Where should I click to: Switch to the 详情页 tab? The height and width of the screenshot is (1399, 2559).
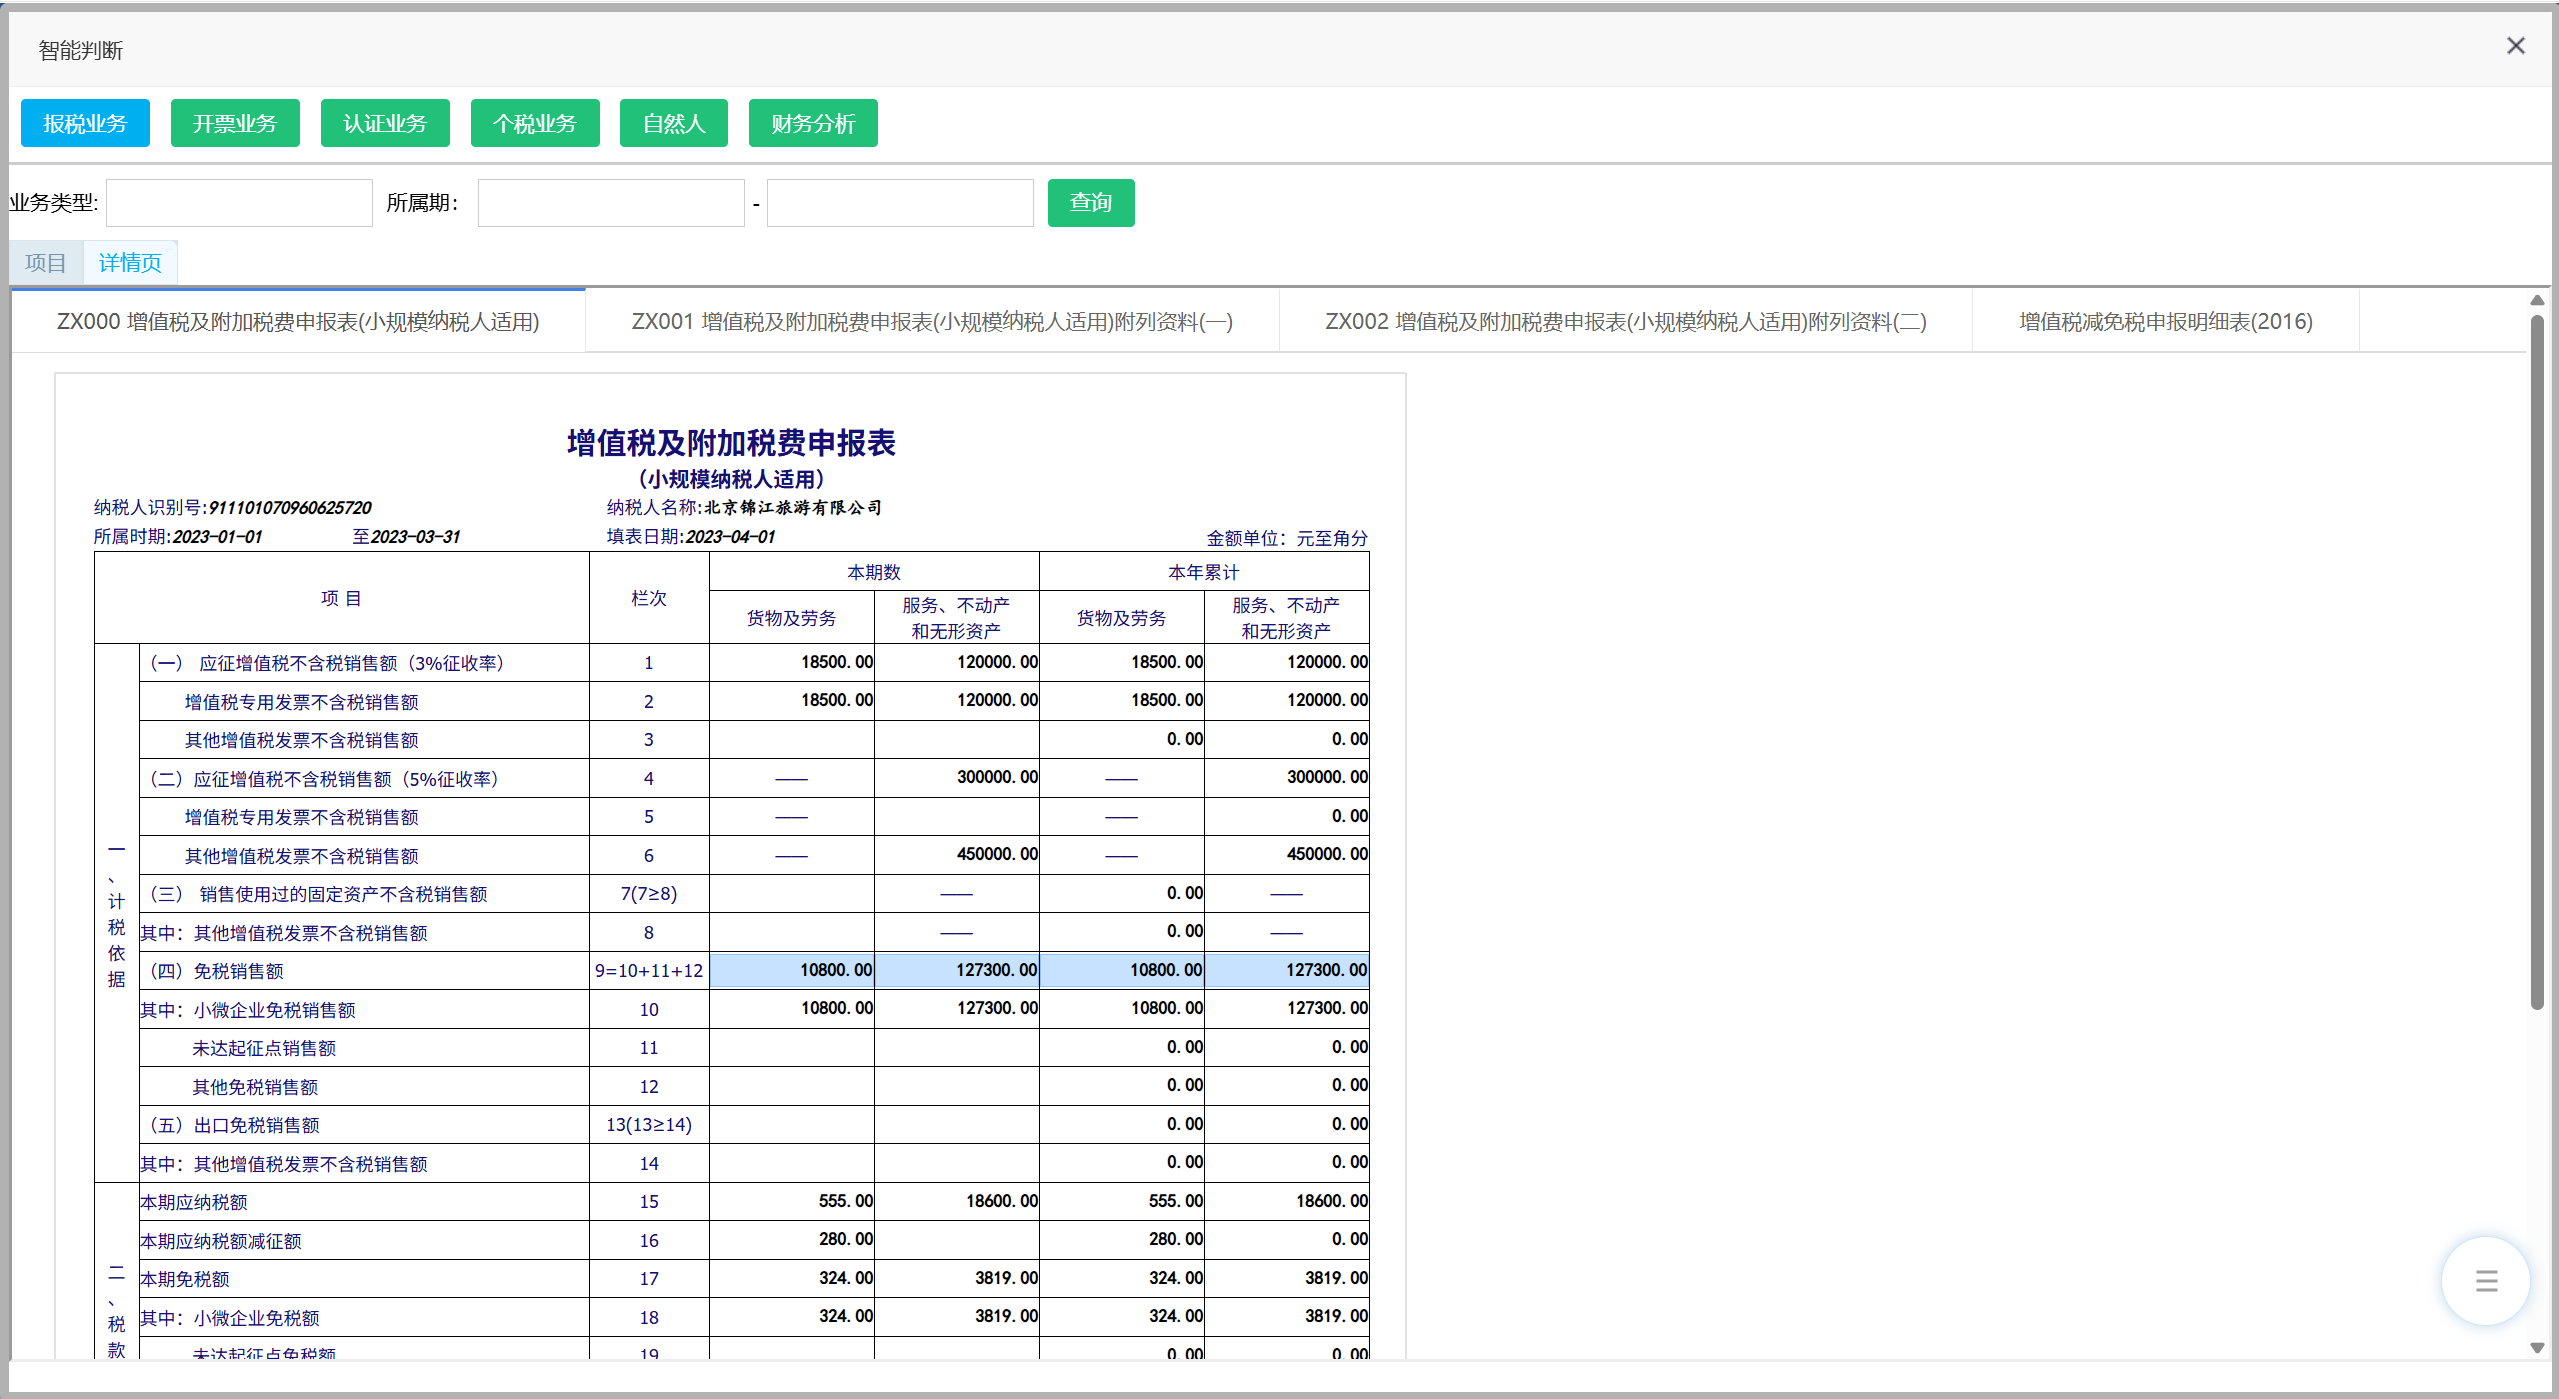[130, 263]
